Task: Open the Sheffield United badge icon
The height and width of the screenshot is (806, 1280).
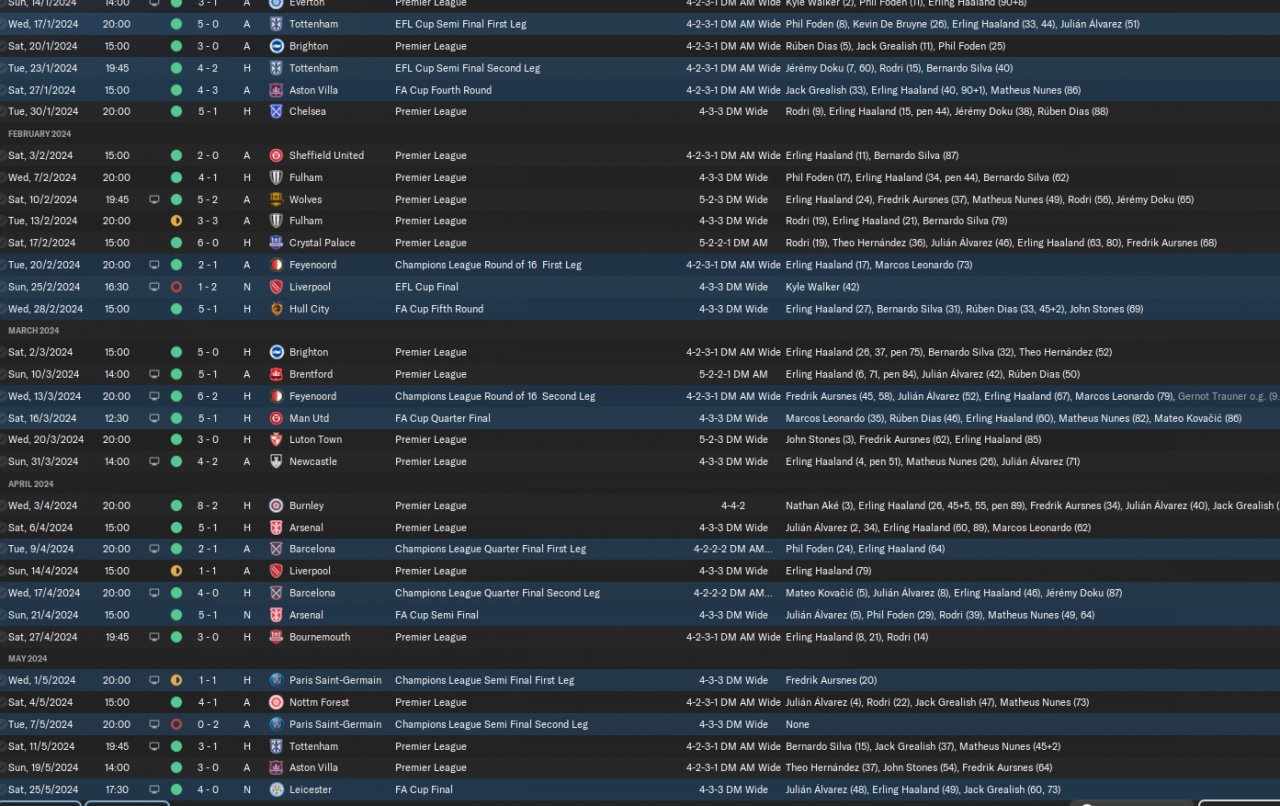Action: [x=276, y=155]
